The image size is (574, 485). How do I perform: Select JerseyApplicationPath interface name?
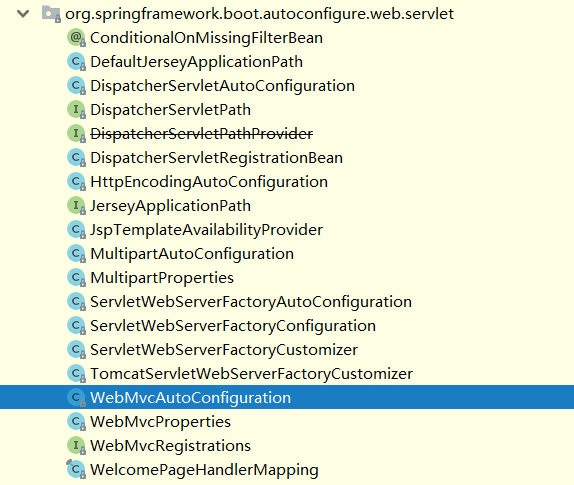[170, 206]
